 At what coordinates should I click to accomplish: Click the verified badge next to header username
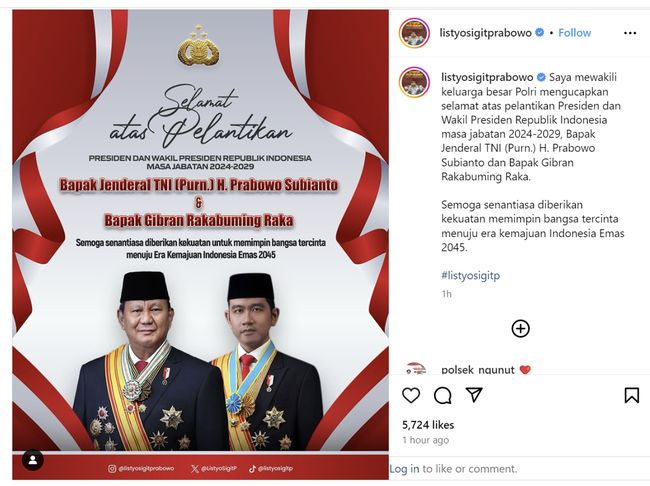(539, 32)
